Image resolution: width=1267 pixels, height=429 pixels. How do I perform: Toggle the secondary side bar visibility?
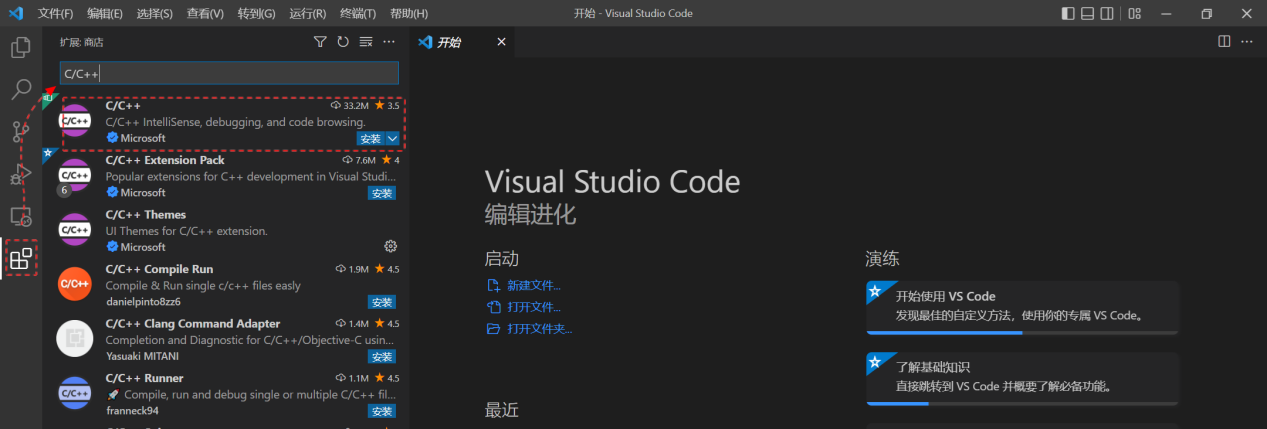point(1107,13)
